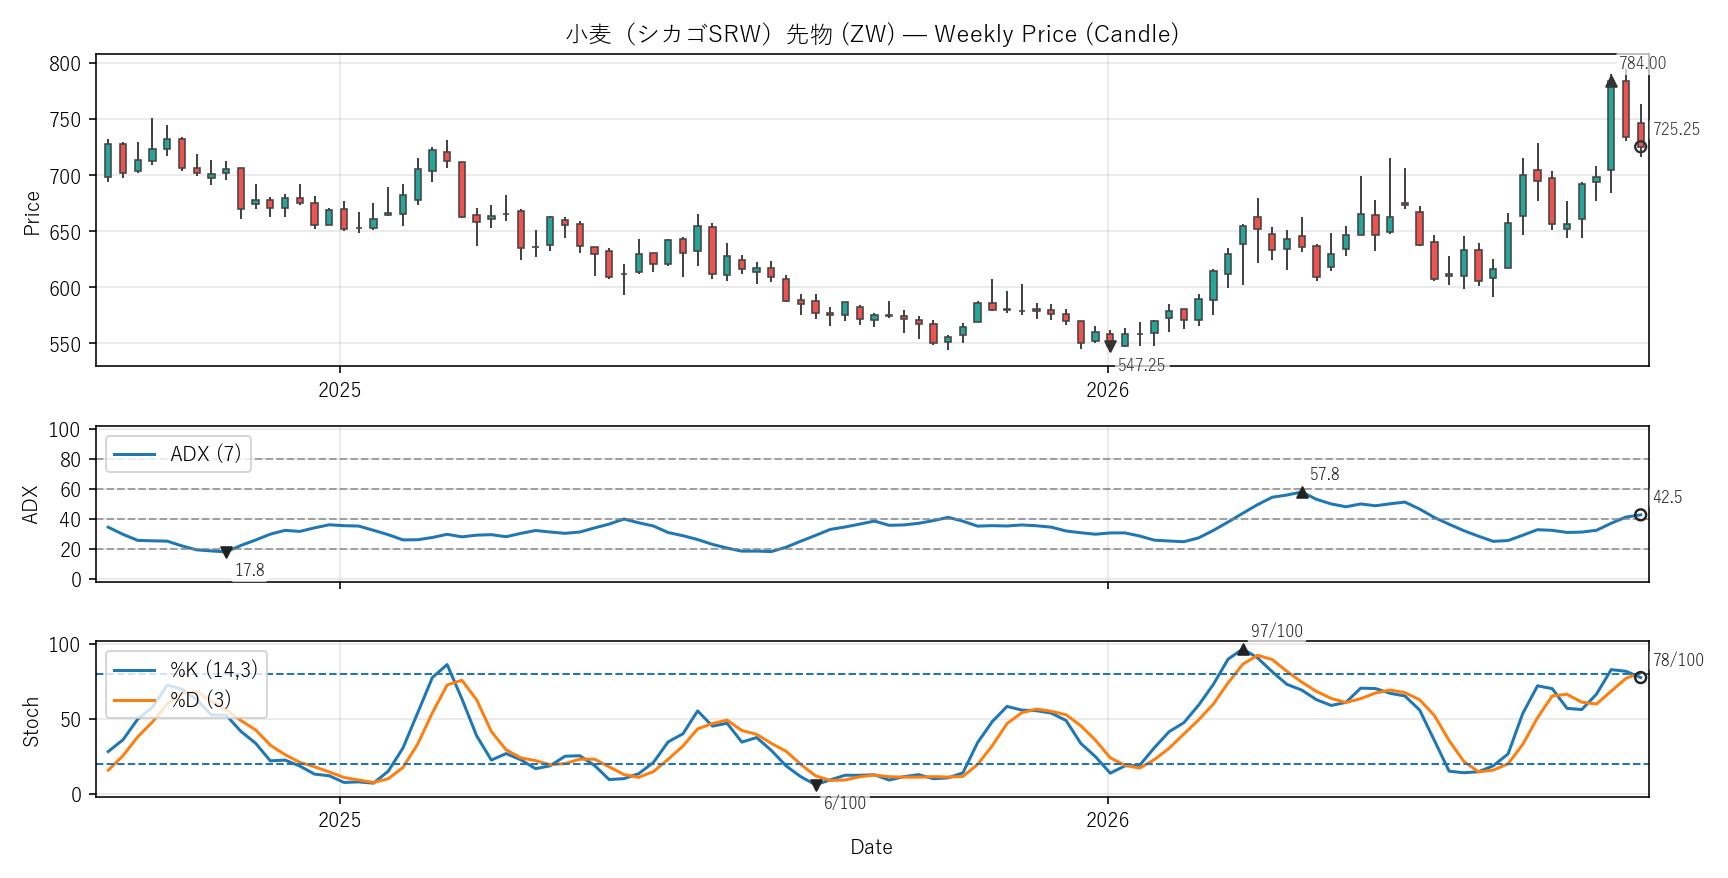This screenshot has height=878, width=1728.
Task: Select the ADX trough triangle marker
Action: tap(226, 552)
